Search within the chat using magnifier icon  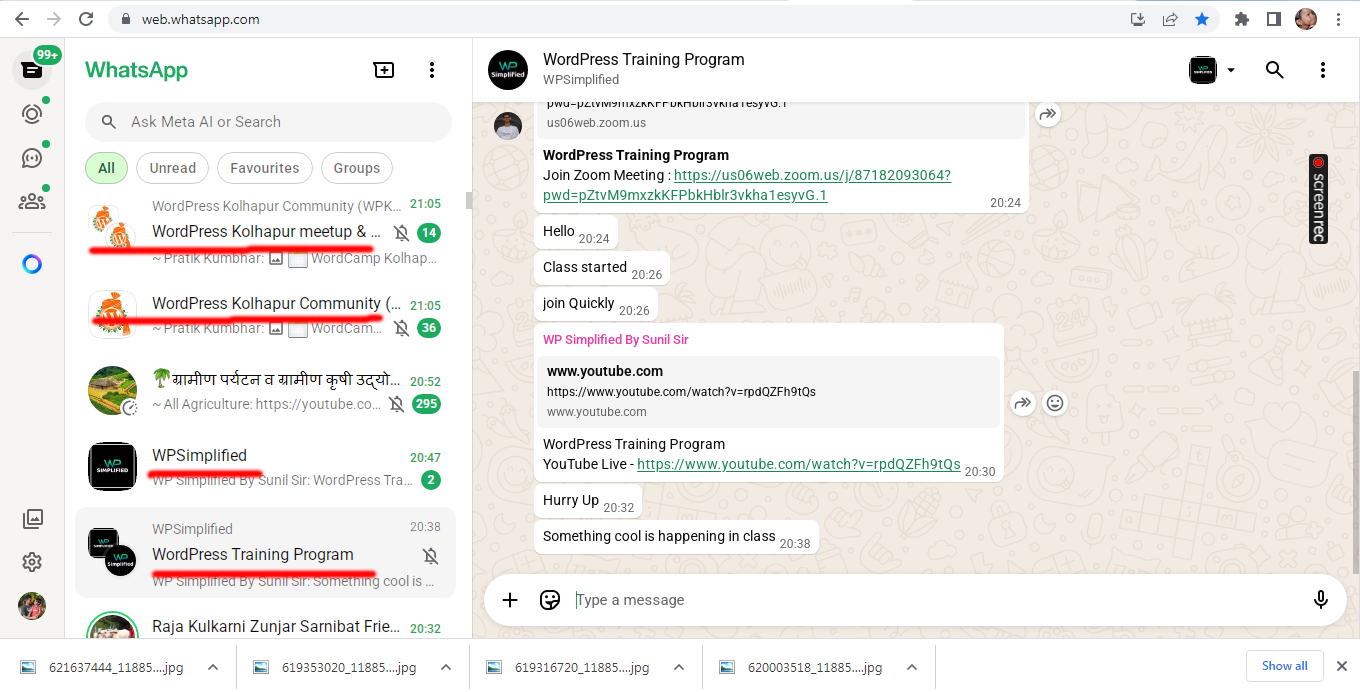tap(1274, 70)
